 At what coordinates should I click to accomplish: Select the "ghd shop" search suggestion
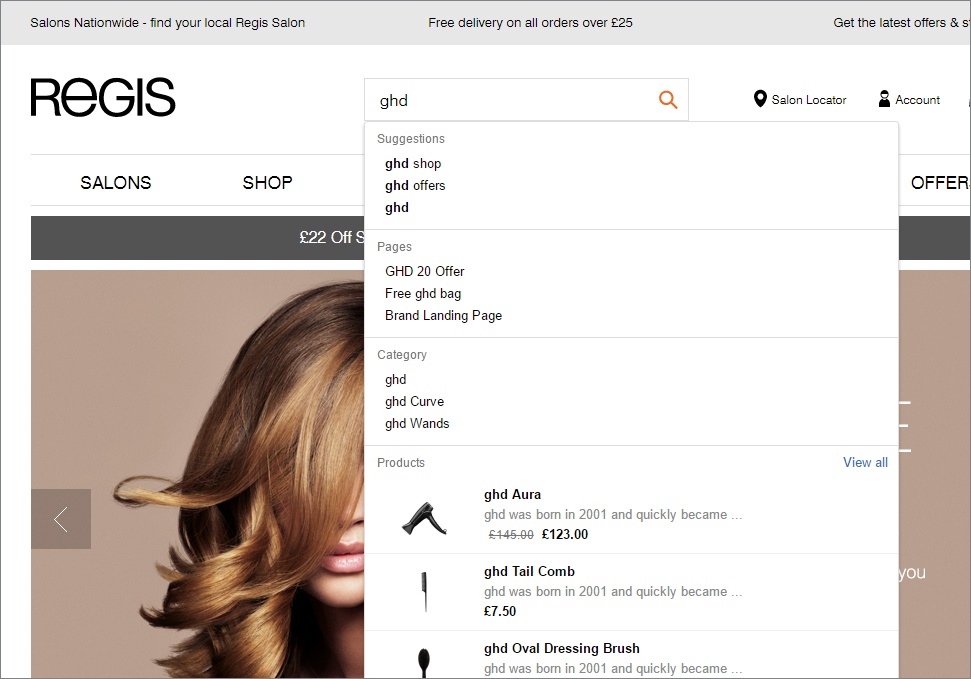click(413, 163)
